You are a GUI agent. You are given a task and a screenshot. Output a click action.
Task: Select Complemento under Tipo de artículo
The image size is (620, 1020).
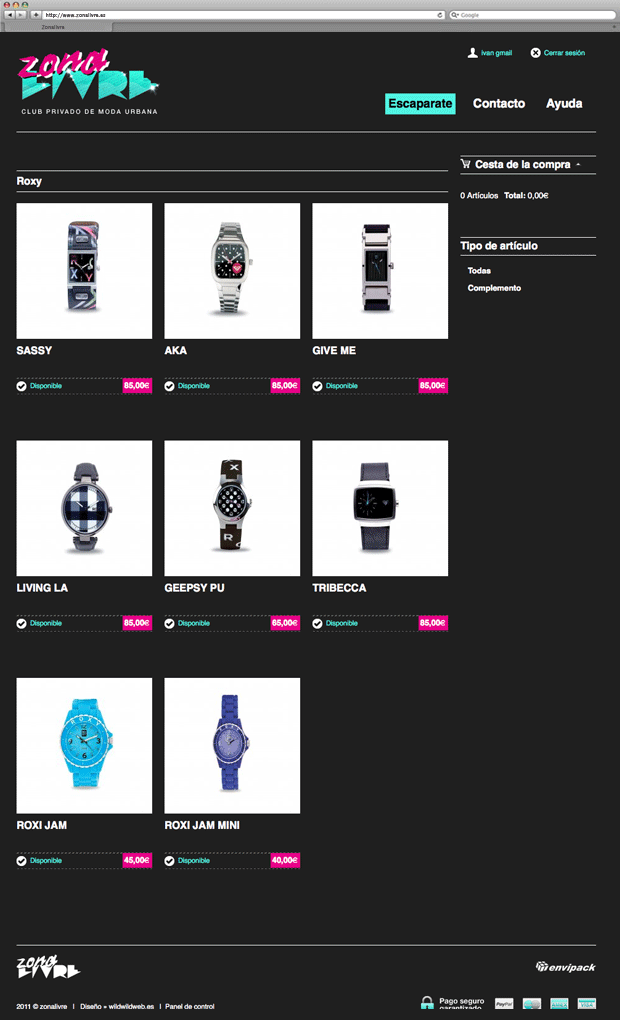pyautogui.click(x=494, y=288)
